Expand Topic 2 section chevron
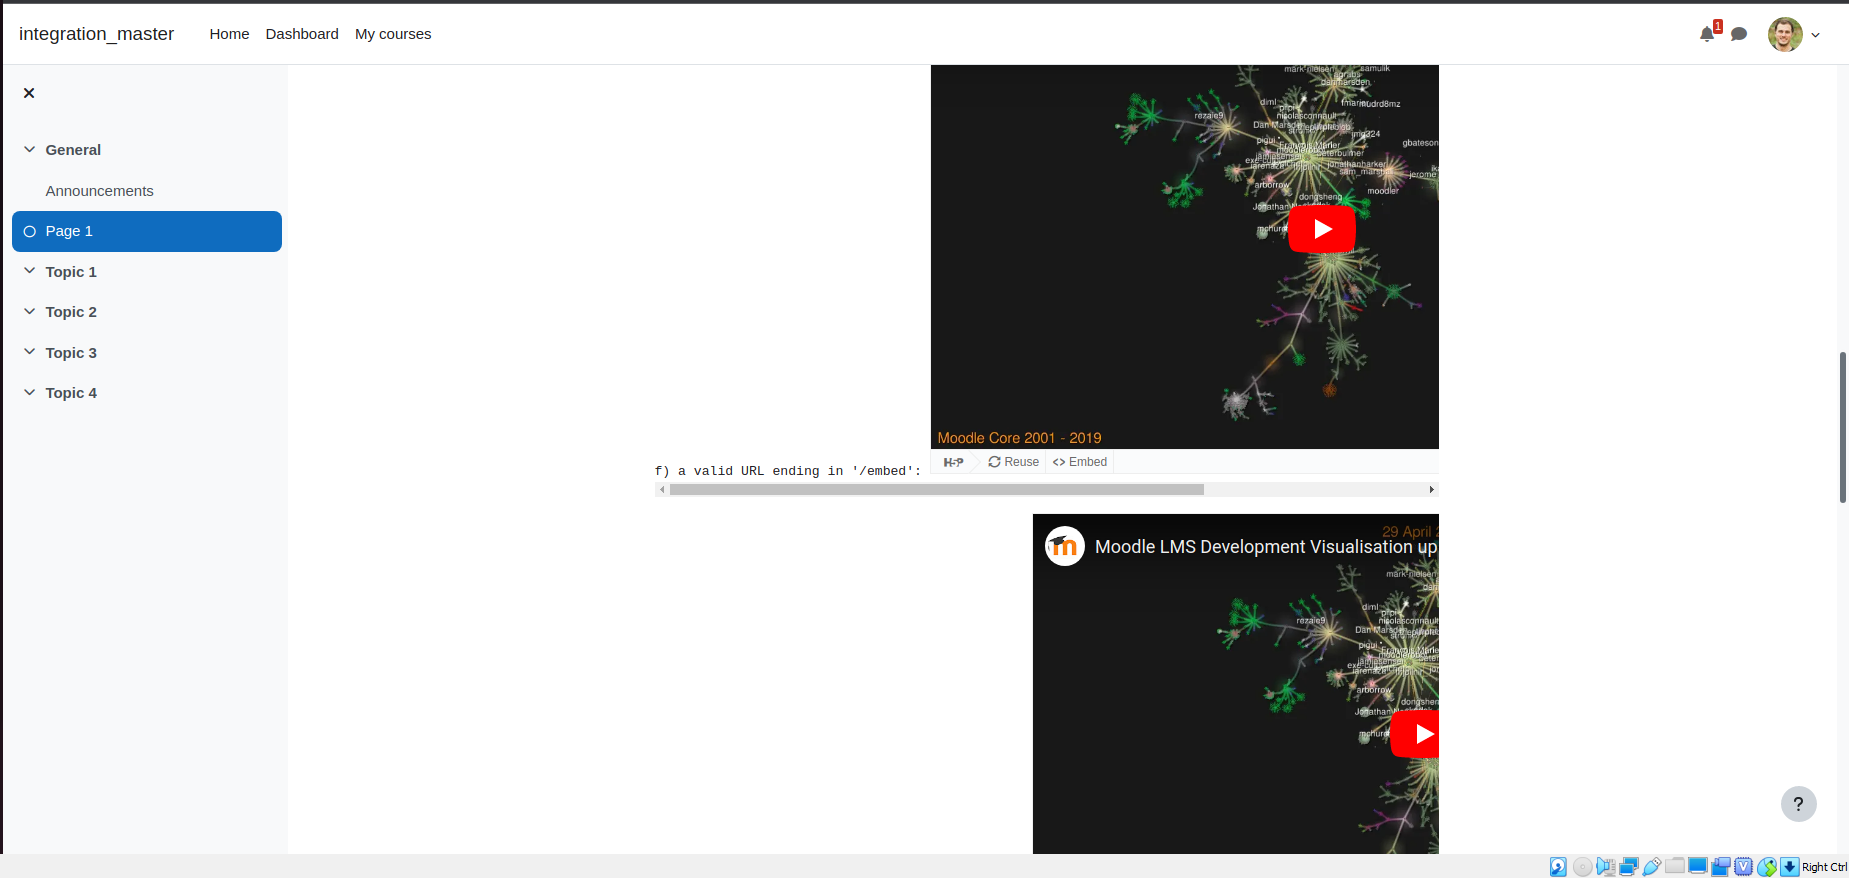The image size is (1849, 878). 30,311
